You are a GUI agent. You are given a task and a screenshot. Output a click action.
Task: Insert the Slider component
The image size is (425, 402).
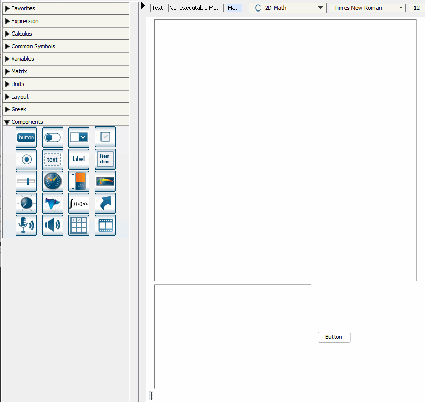[x=26, y=181]
